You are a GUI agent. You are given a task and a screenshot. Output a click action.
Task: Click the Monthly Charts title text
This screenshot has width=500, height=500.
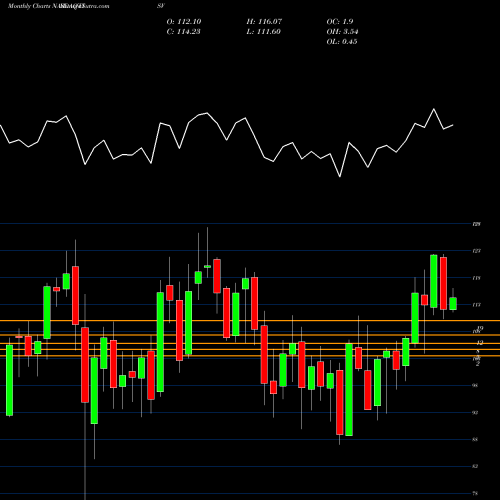(x=28, y=6)
